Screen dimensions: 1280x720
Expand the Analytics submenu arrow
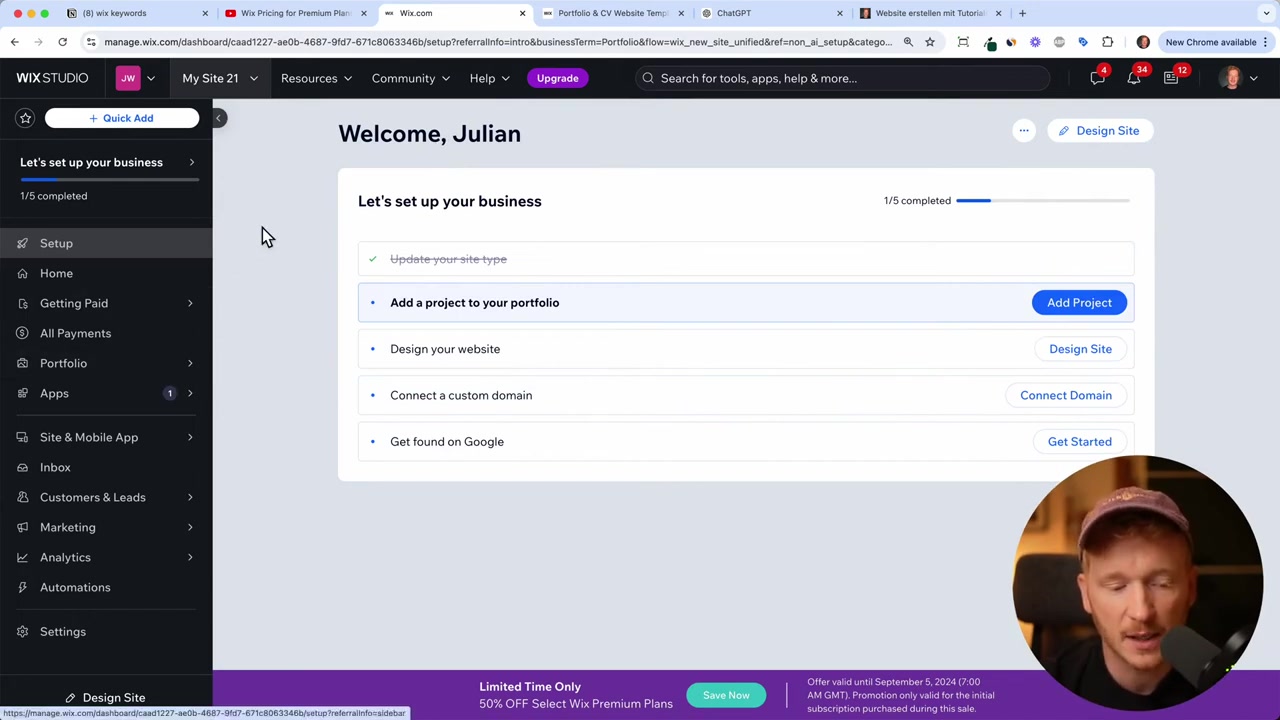click(190, 557)
